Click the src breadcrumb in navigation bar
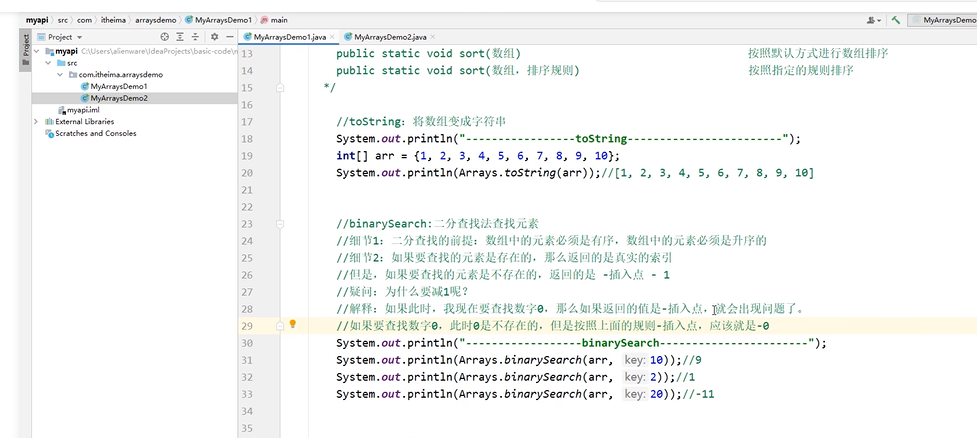This screenshot has width=977, height=438. (63, 20)
